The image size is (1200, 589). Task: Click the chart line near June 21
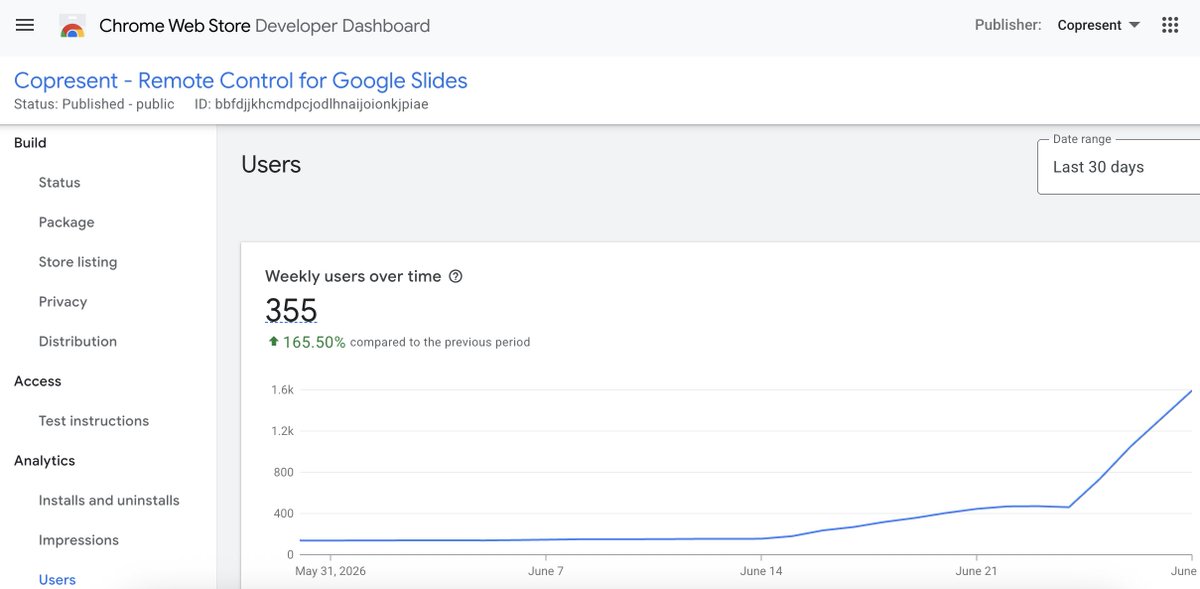coord(976,509)
